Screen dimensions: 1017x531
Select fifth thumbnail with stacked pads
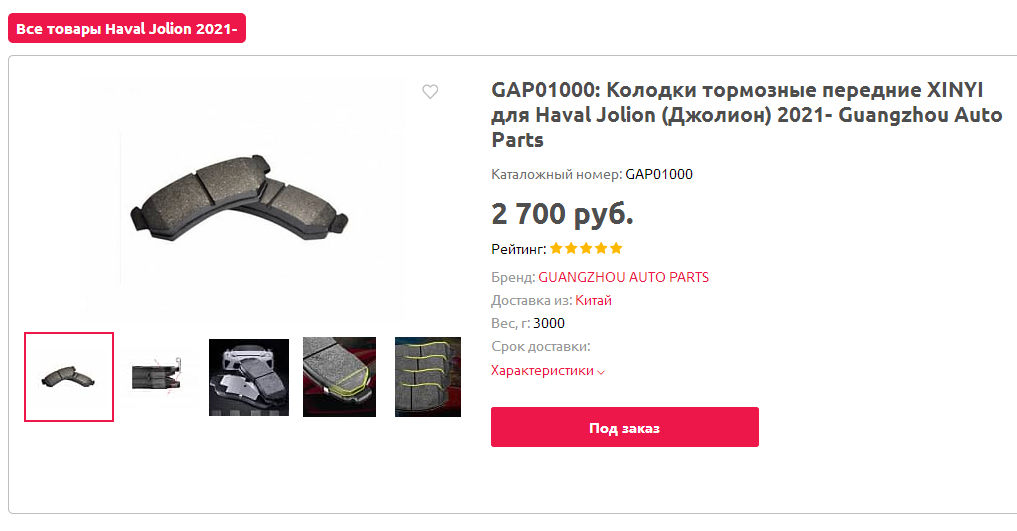[428, 377]
